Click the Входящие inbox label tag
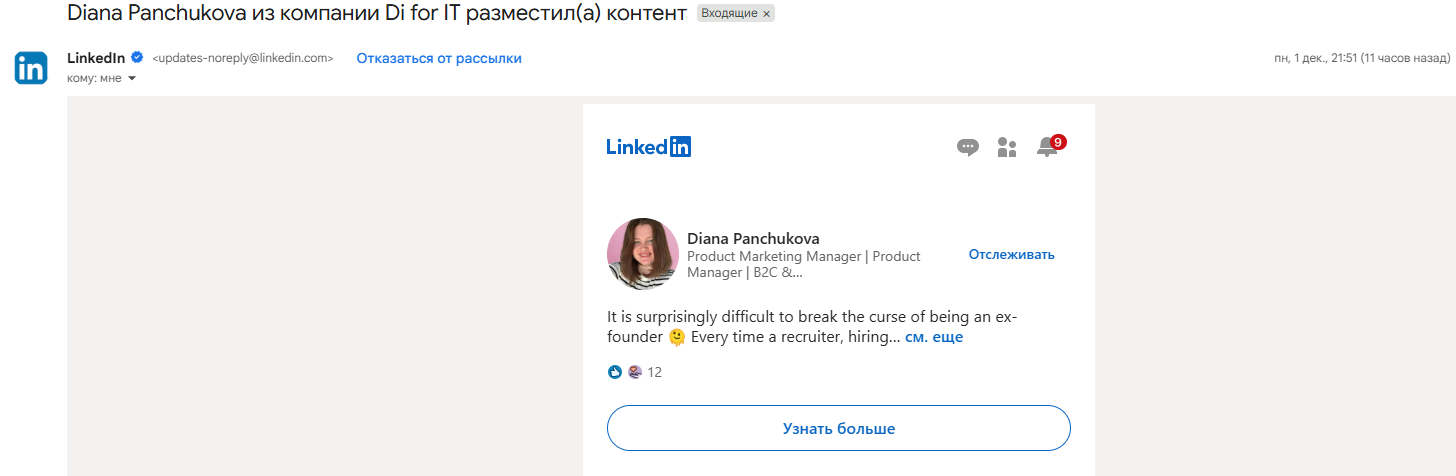The image size is (1456, 476). tap(729, 14)
